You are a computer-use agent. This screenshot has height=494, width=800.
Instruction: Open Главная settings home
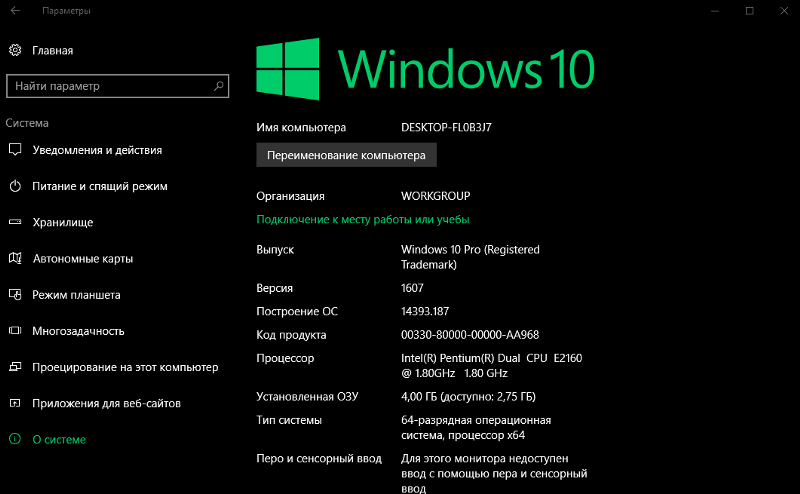(53, 51)
